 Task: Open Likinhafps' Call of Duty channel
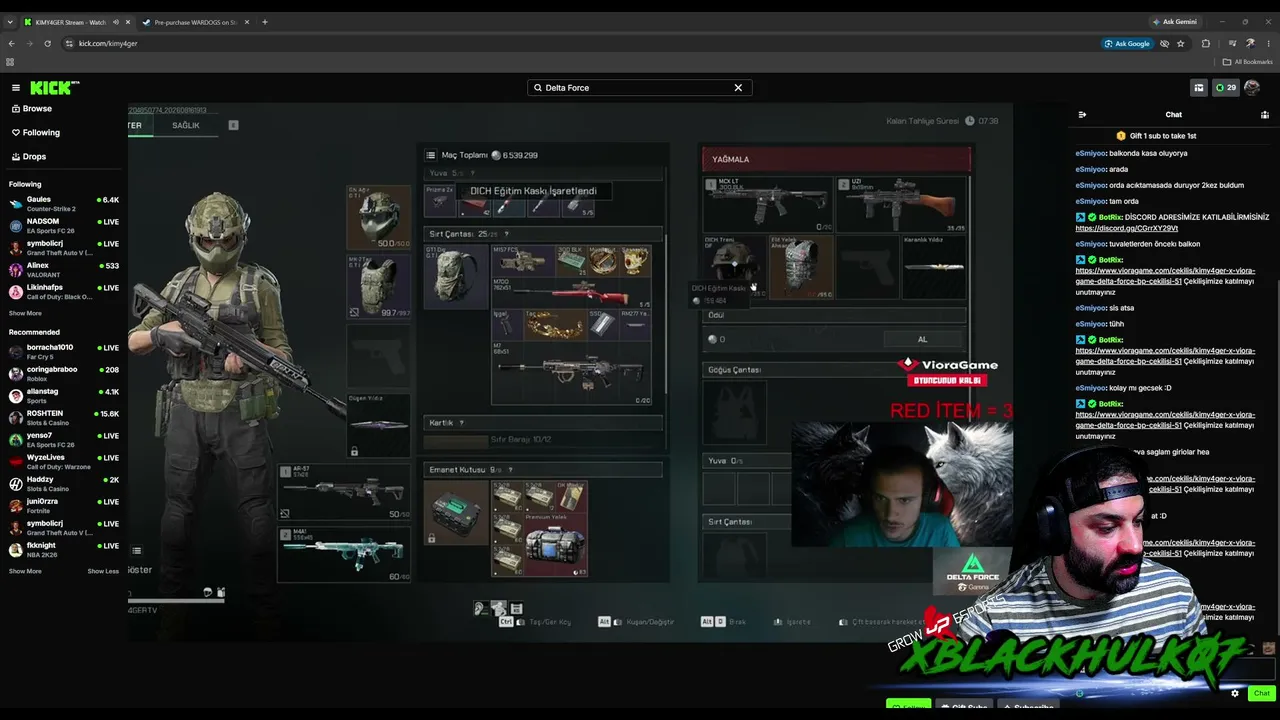click(64, 292)
